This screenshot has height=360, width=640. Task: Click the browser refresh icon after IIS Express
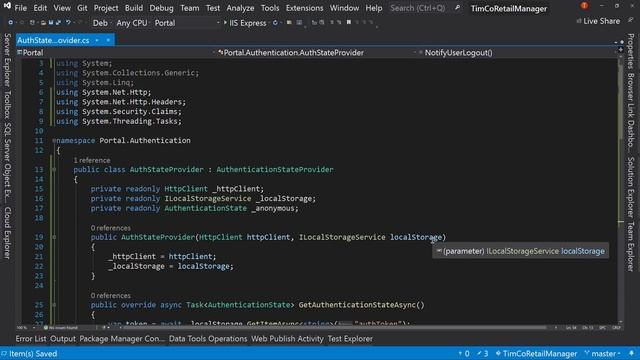pos(276,23)
